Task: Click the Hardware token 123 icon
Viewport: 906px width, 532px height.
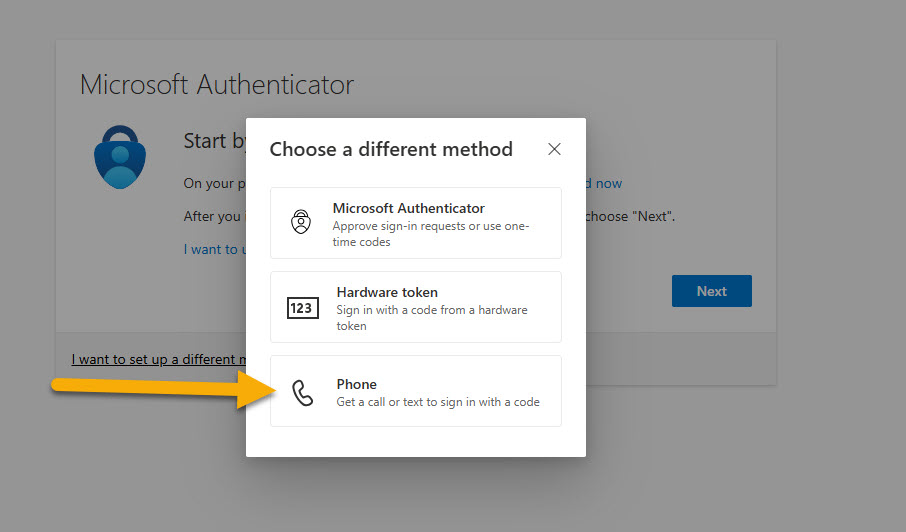Action: [302, 308]
